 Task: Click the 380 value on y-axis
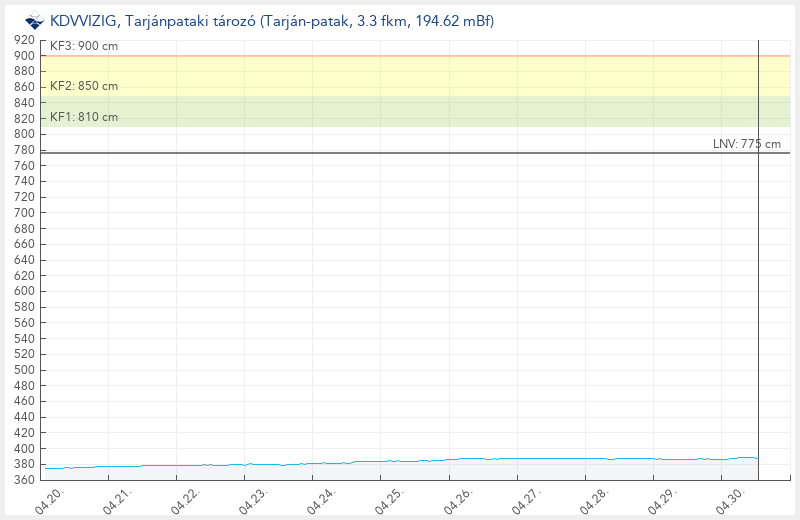point(25,464)
